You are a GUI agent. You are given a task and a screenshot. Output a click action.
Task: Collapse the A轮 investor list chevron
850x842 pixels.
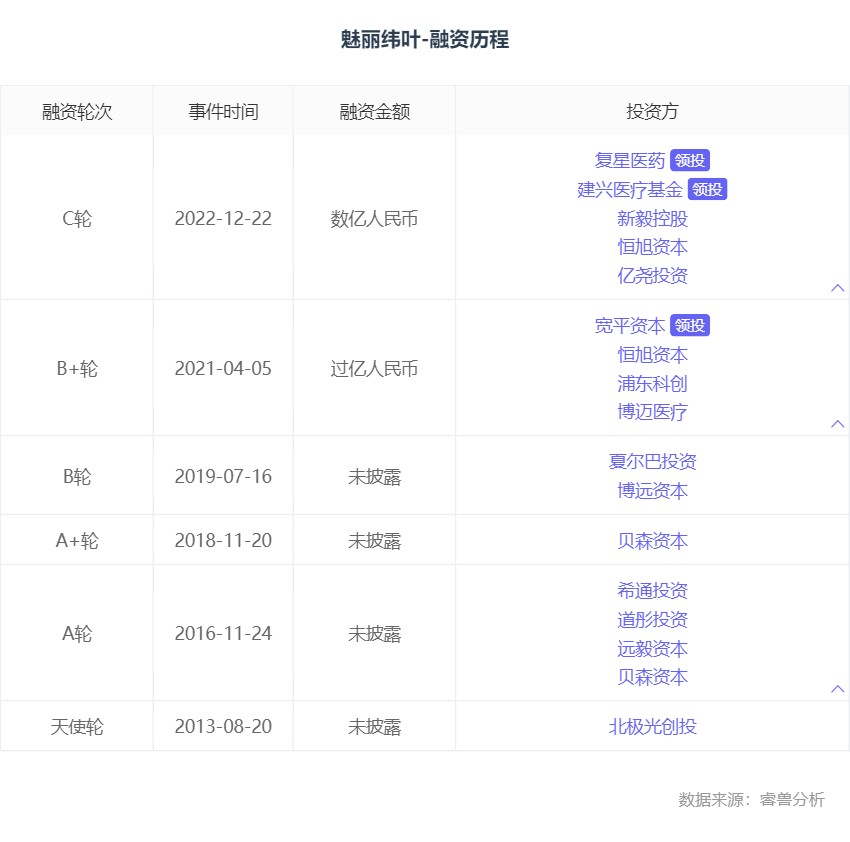click(x=838, y=689)
